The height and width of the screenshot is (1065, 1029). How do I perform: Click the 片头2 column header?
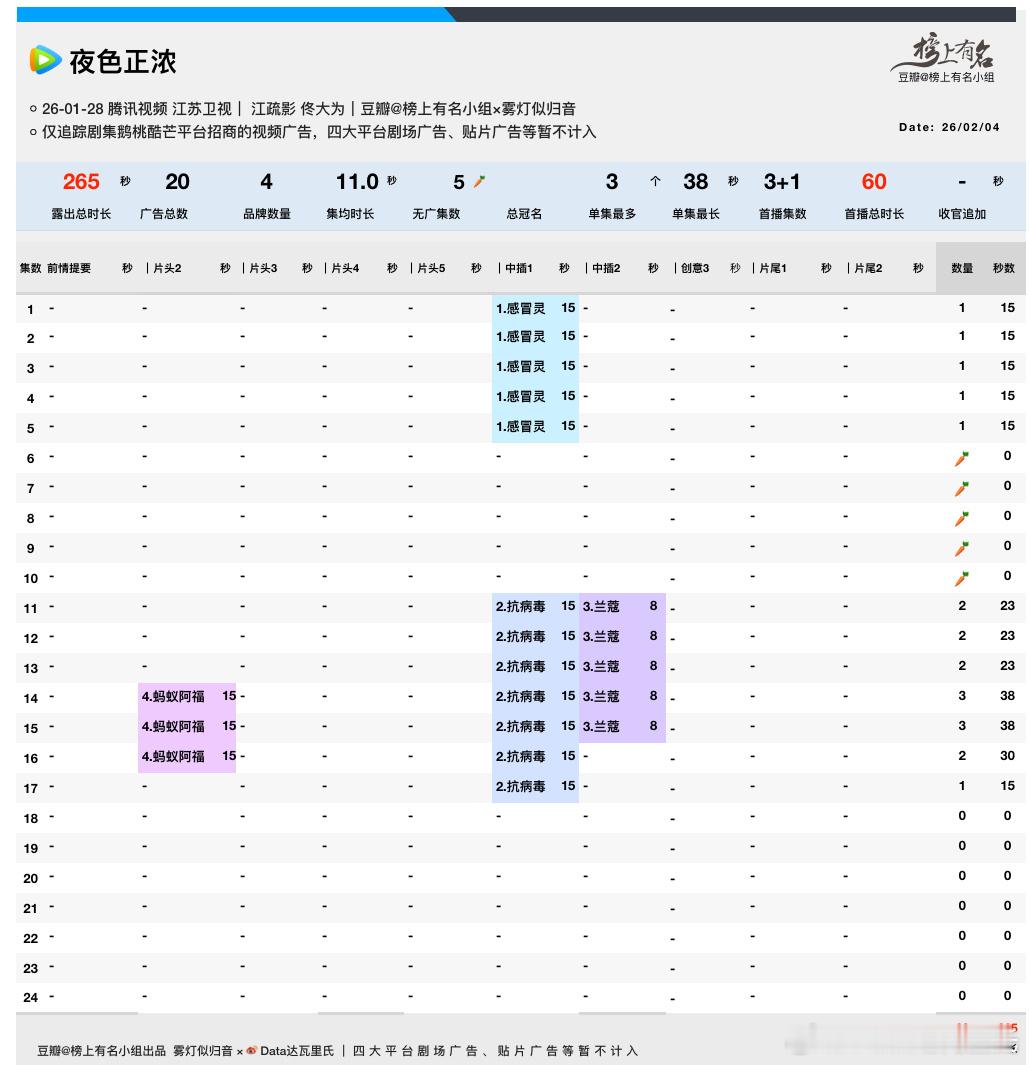167,268
